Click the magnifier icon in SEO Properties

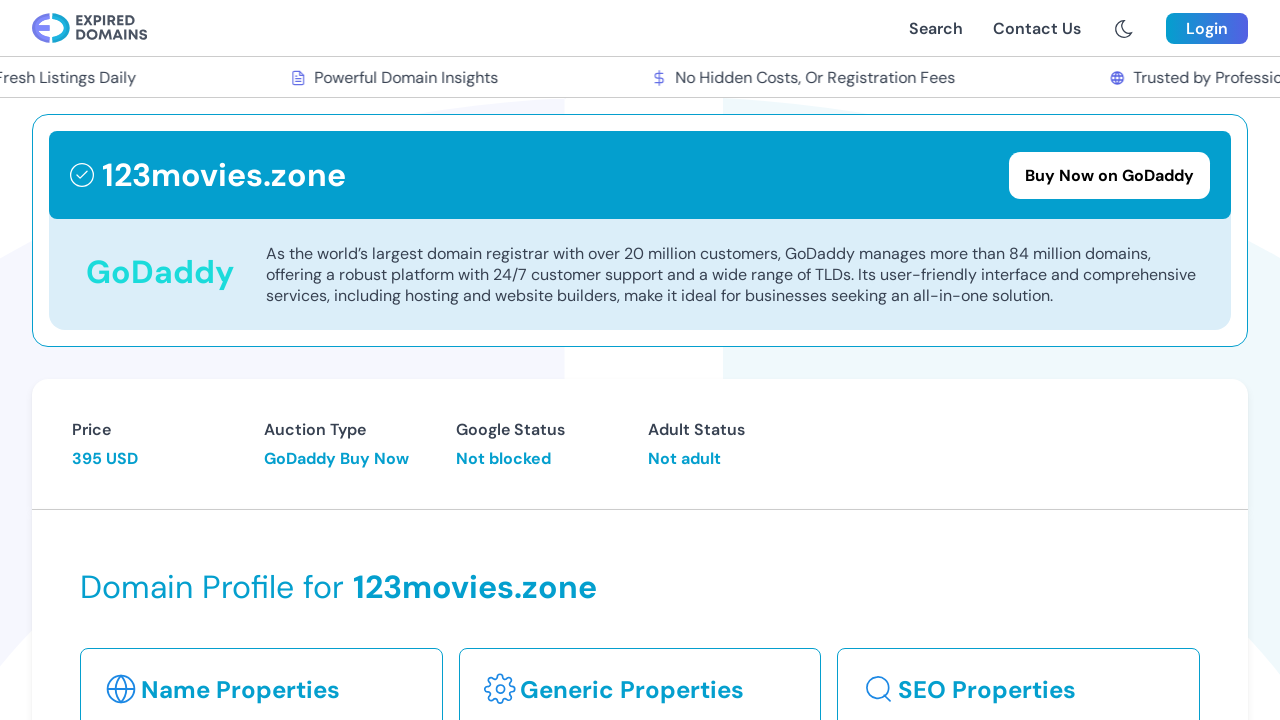click(878, 689)
